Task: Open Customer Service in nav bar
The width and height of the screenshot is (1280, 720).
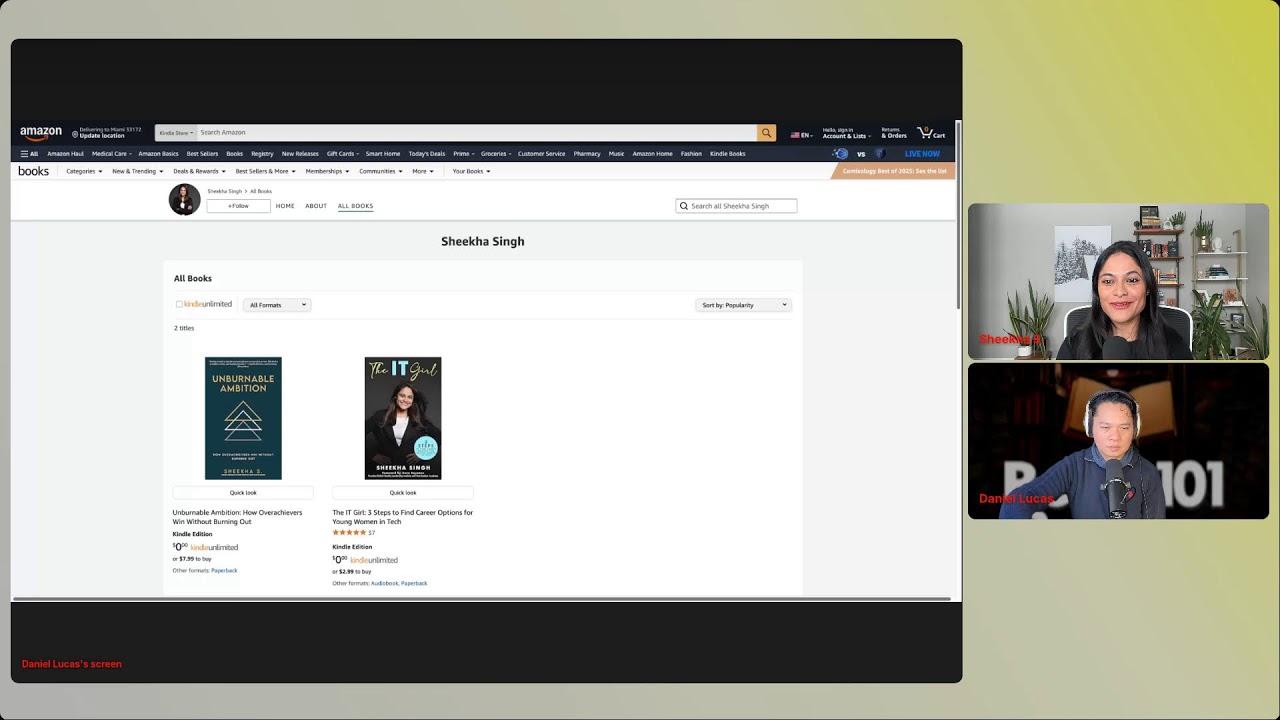Action: [x=541, y=154]
